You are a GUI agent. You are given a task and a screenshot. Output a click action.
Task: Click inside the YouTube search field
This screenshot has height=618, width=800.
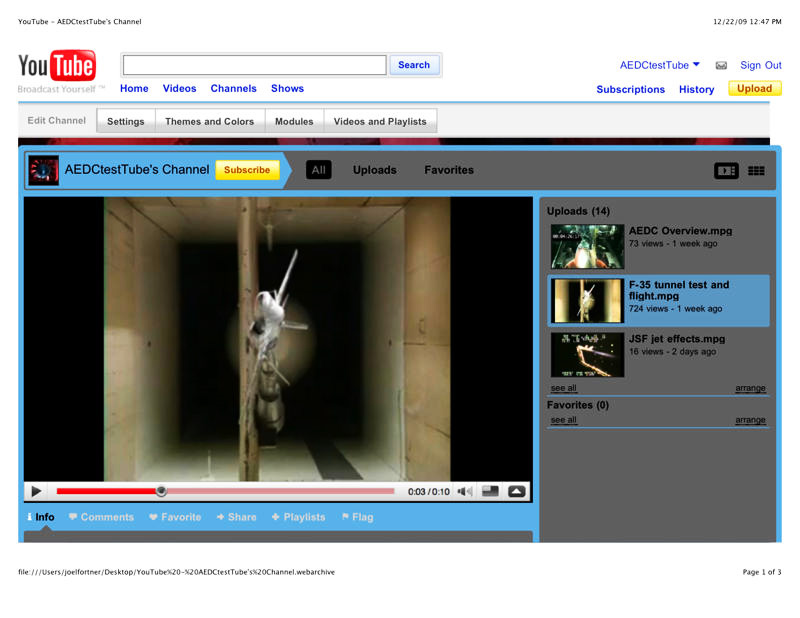tap(254, 65)
